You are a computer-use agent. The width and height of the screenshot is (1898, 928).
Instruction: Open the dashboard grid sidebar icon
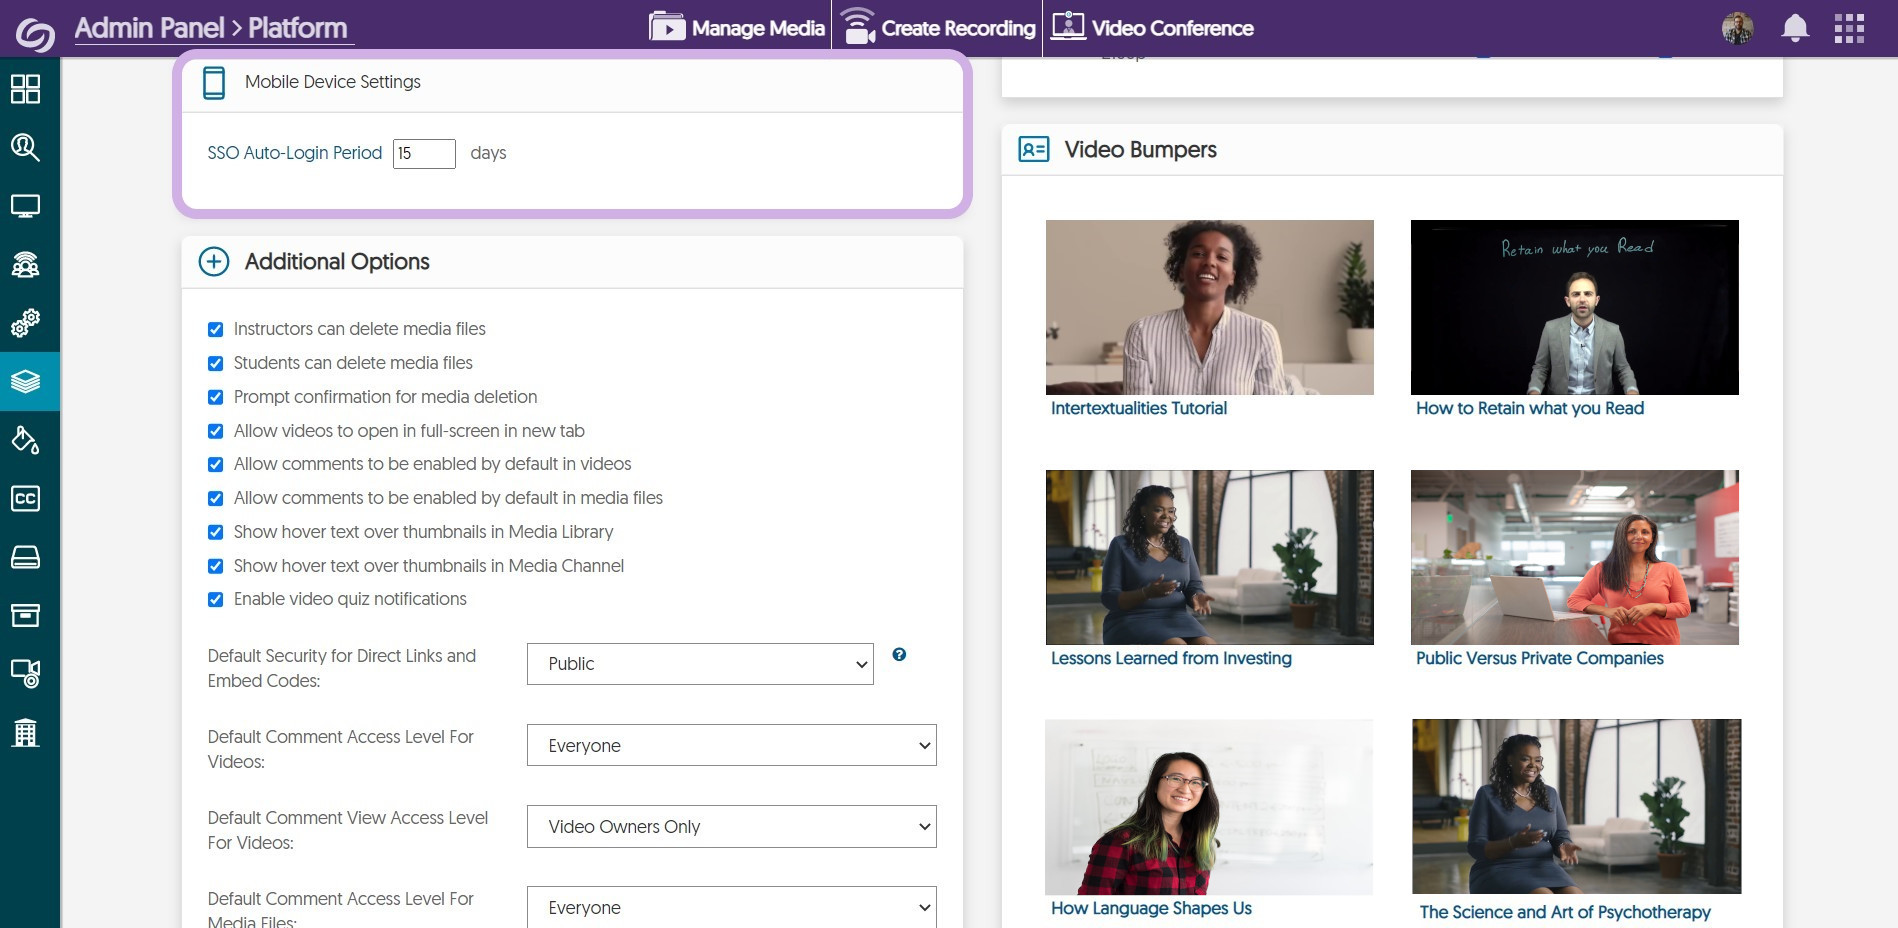coord(25,89)
